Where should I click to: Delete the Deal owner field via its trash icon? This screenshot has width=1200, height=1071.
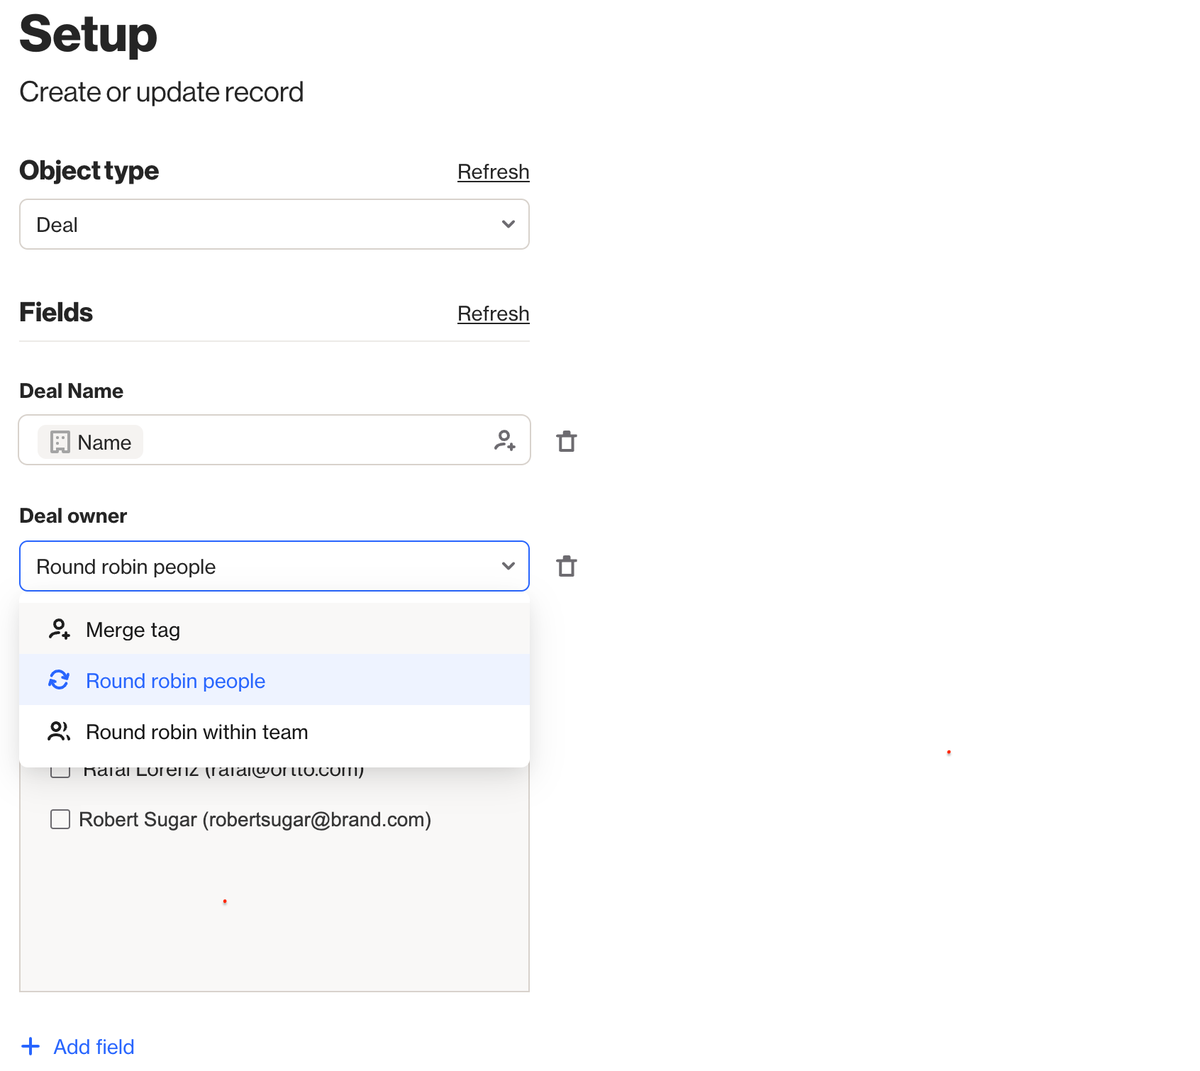(x=566, y=565)
